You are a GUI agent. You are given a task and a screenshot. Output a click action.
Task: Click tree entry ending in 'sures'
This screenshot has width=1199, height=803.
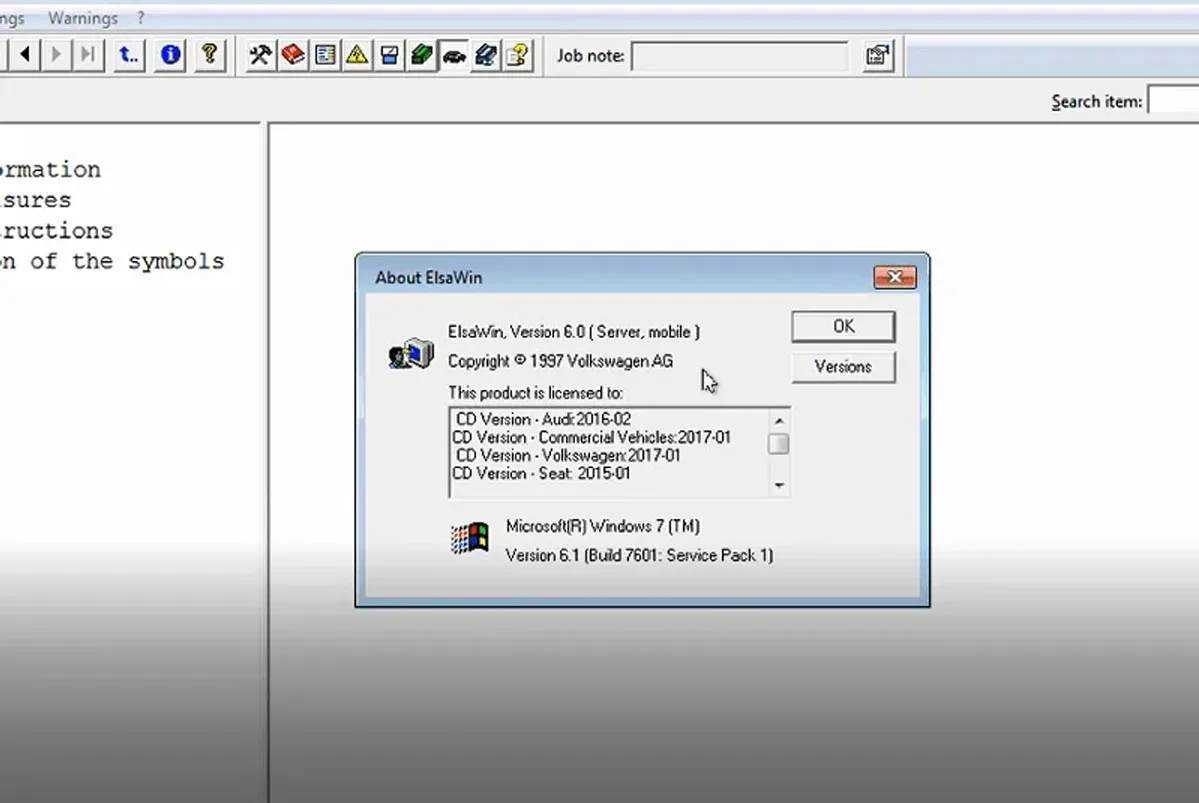point(36,200)
